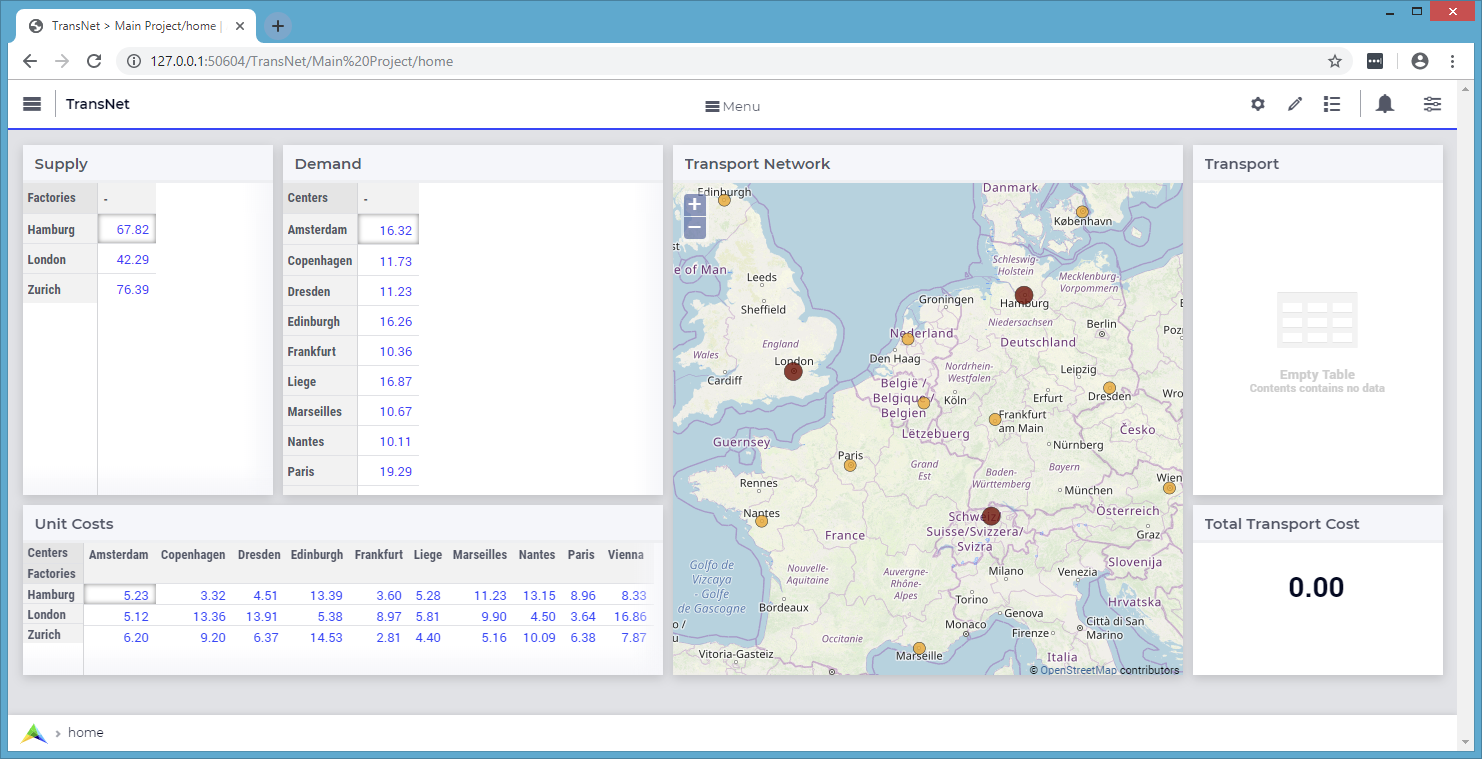
Task: Open Chrome's three-dot menu
Action: click(x=1452, y=61)
